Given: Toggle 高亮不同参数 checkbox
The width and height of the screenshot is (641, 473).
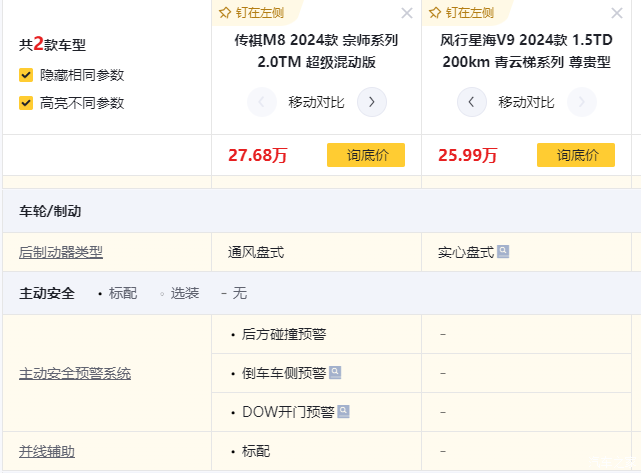Looking at the screenshot, I should 26,103.
